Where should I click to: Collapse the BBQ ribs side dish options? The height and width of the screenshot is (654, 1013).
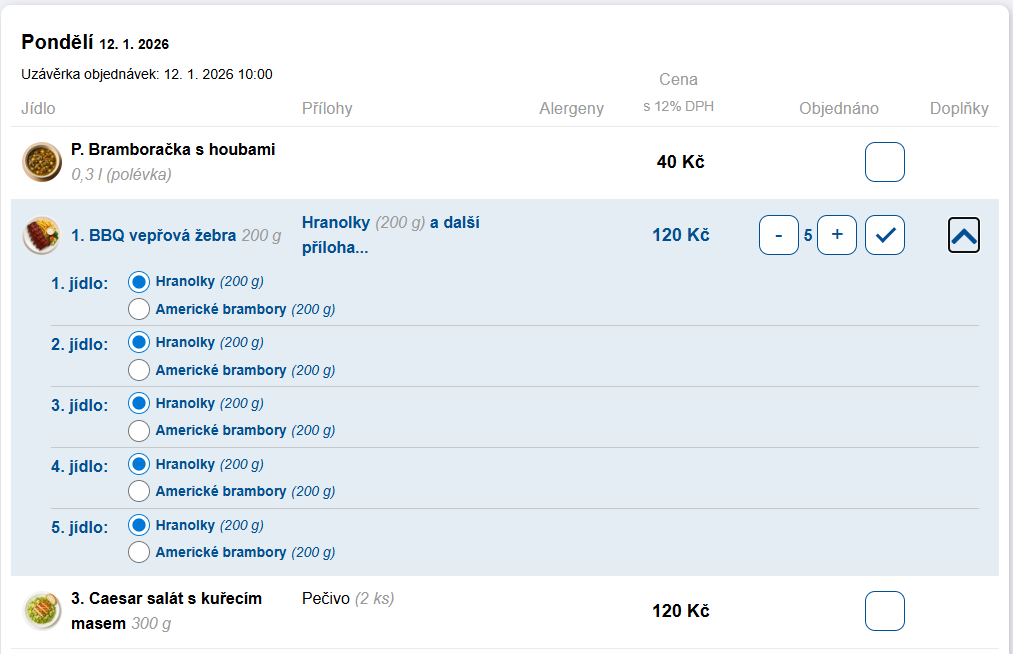point(963,235)
